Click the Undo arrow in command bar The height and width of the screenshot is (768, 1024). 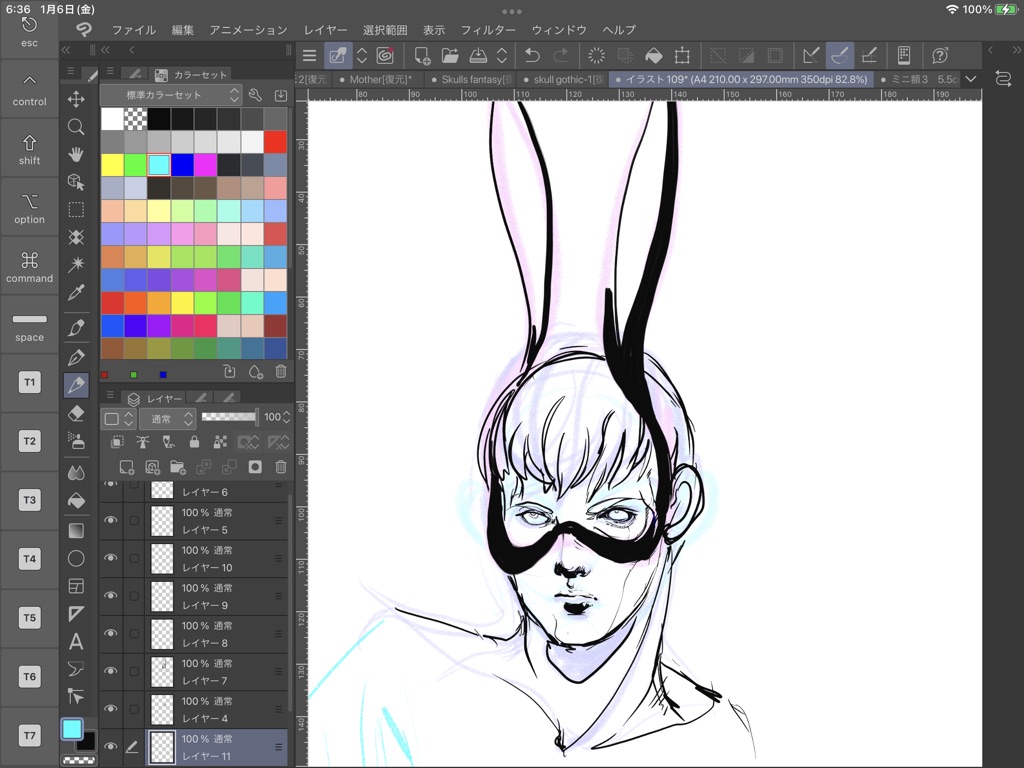(532, 56)
